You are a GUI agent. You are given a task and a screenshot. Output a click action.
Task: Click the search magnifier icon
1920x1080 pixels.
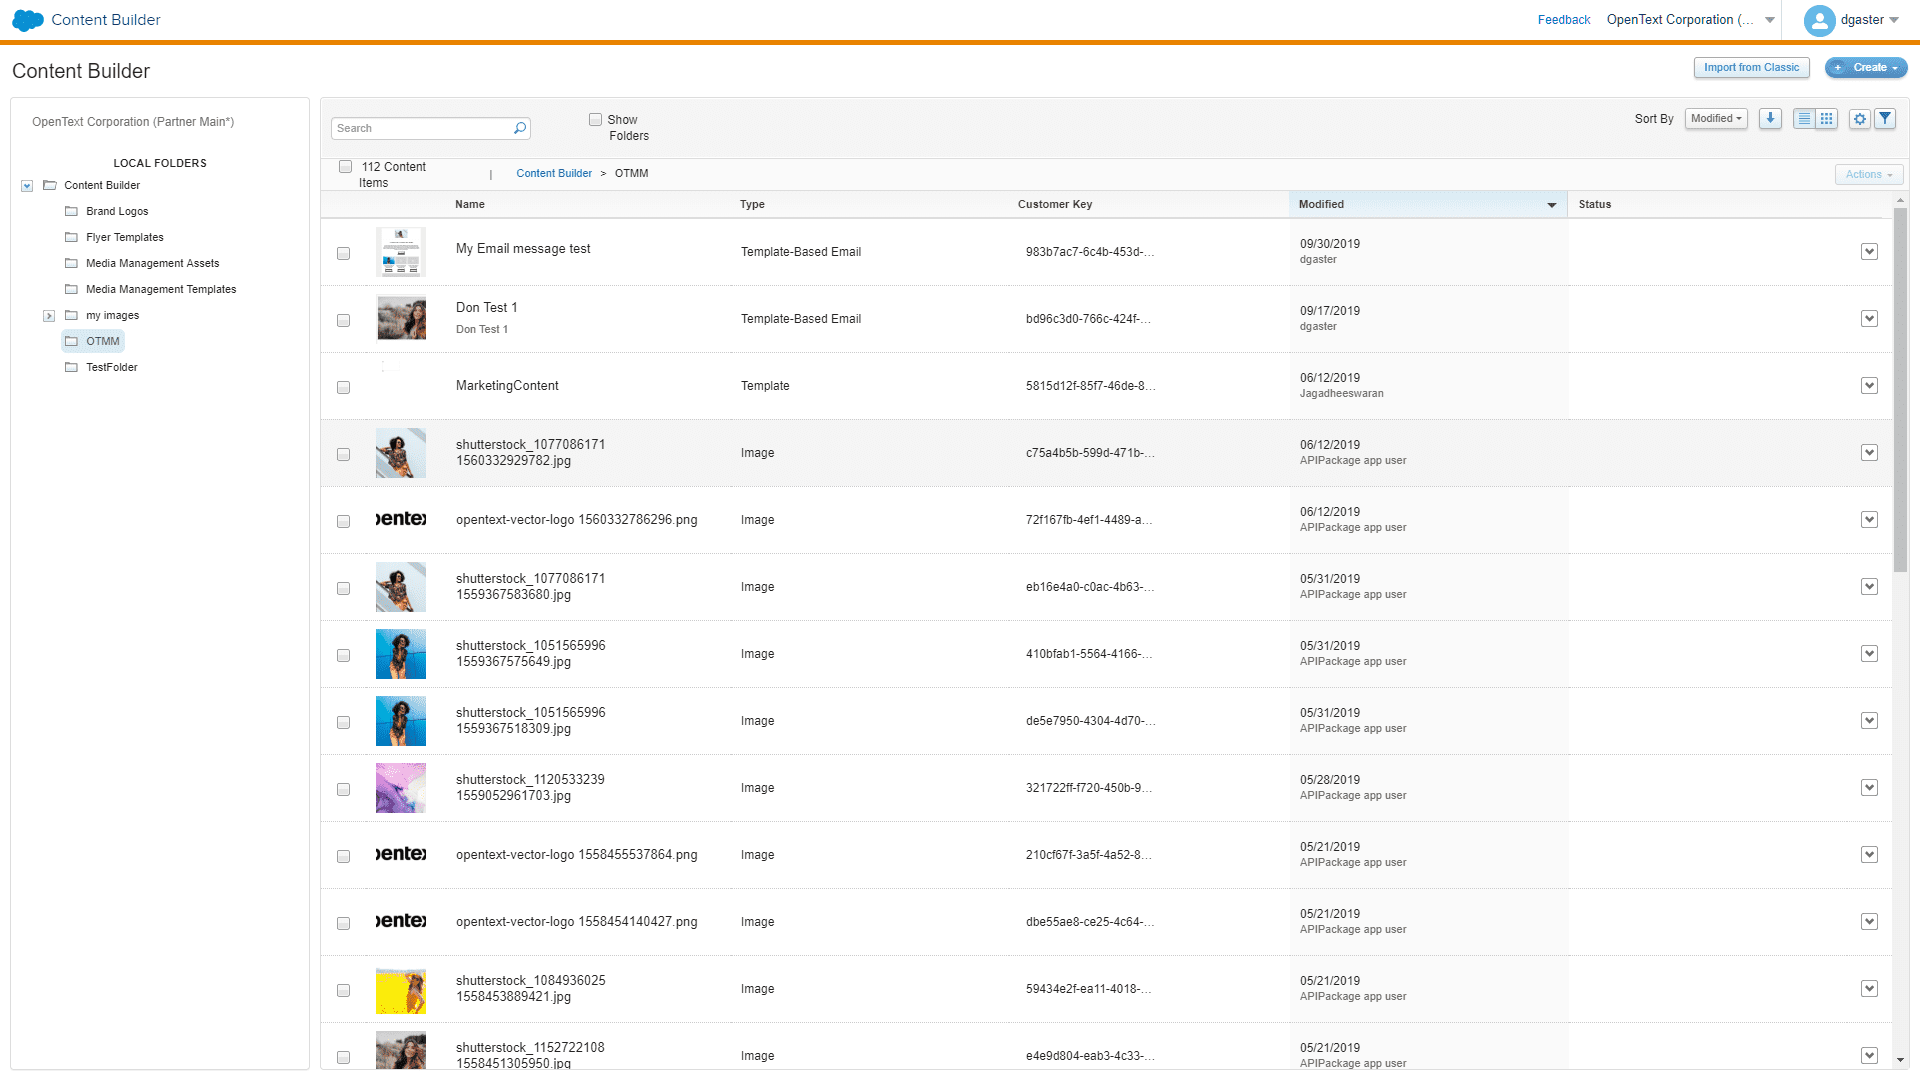point(520,128)
